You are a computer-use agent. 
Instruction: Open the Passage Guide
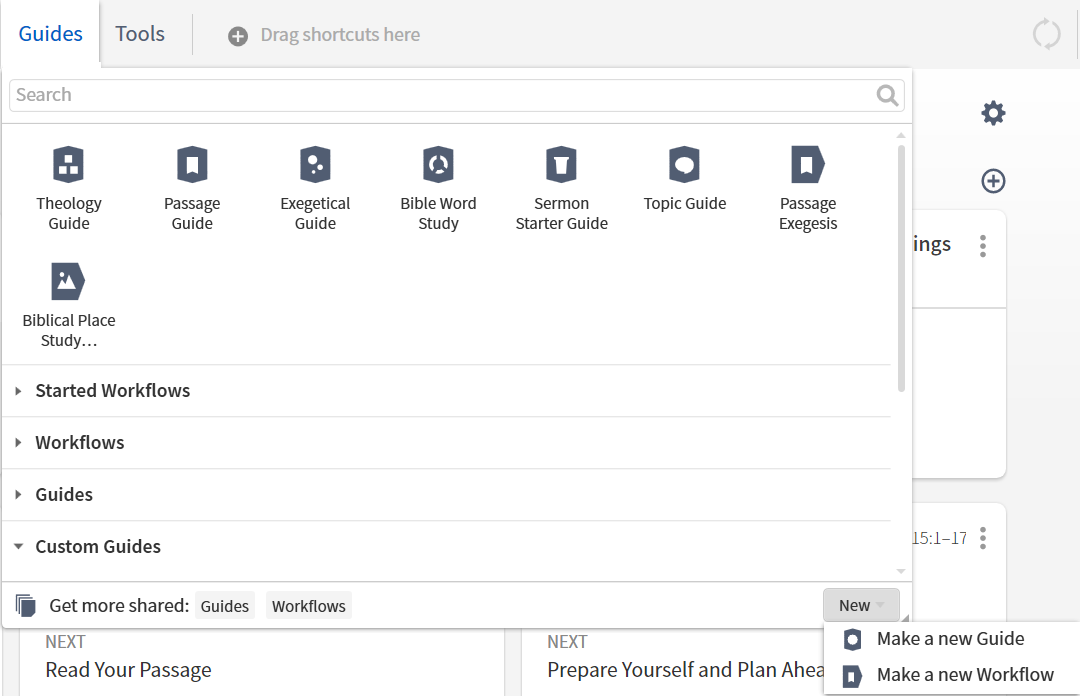pos(192,185)
